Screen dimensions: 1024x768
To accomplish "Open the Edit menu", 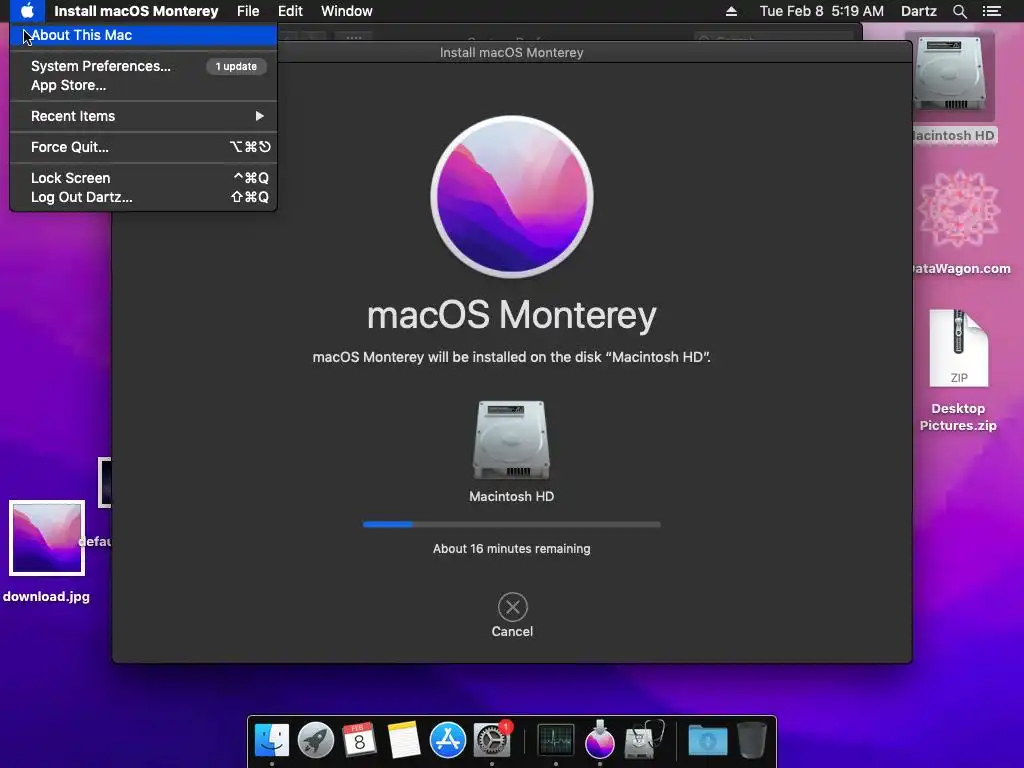I will click(290, 11).
